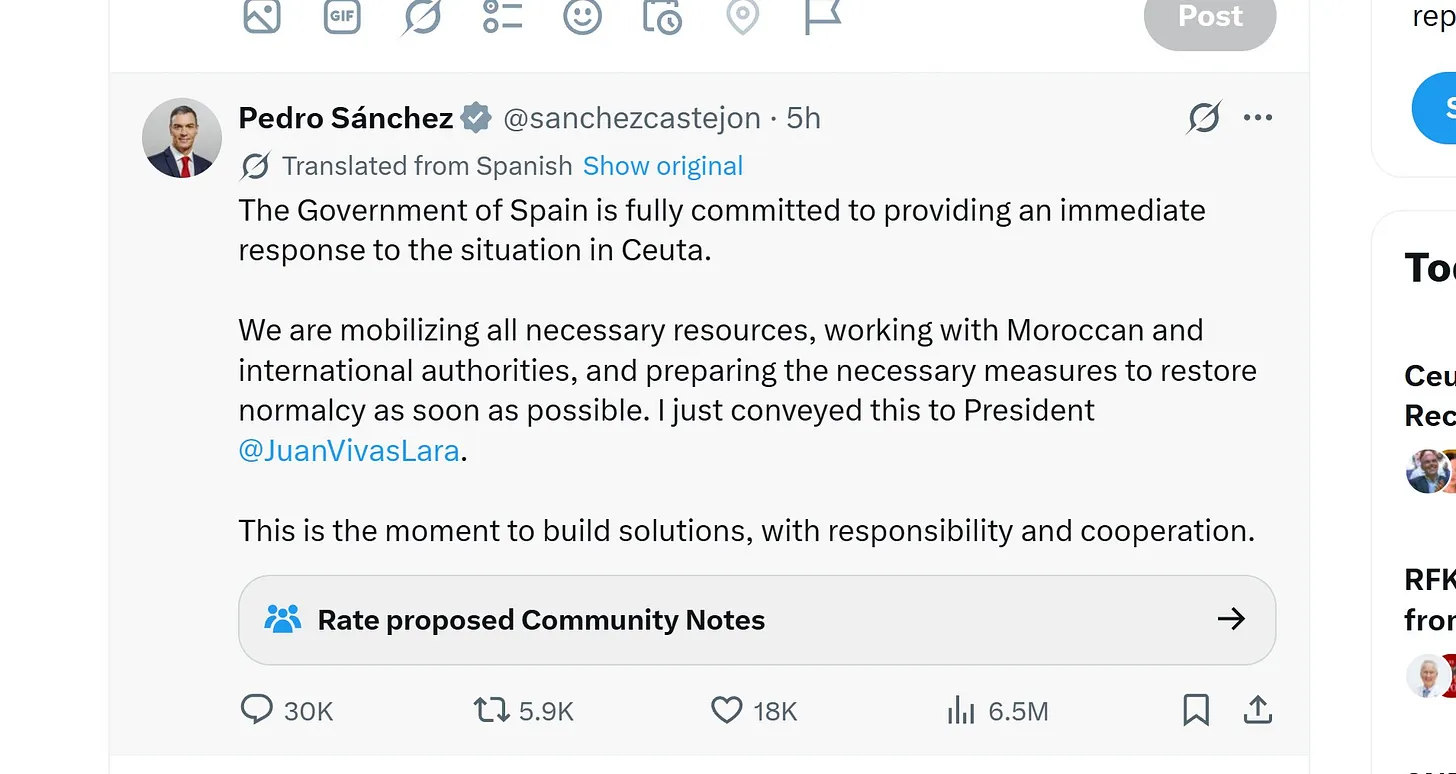Open Pedro Sánchez profile picture
Viewport: 1456px width, 774px height.
pyautogui.click(x=182, y=138)
